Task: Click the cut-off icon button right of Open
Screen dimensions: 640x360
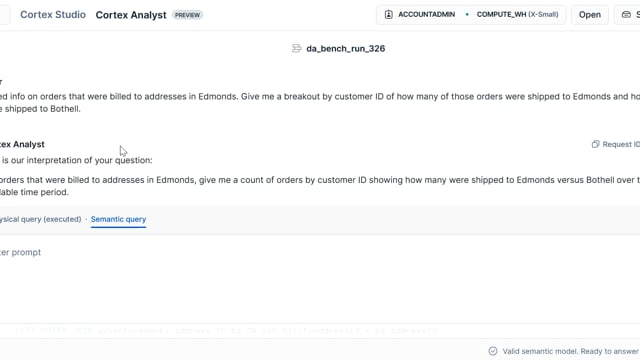Action: coord(627,15)
